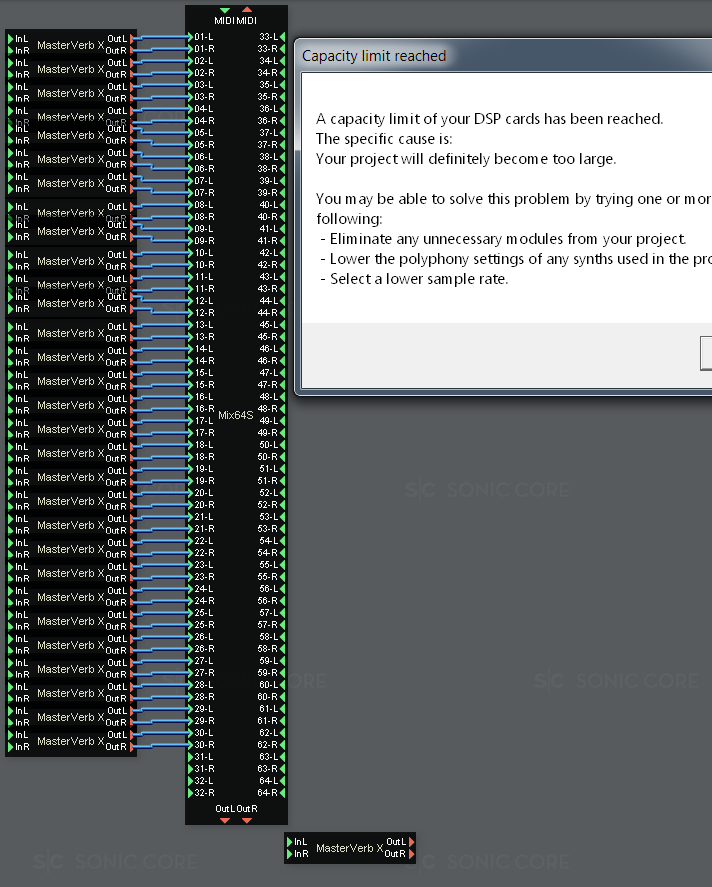This screenshot has width=712, height=887.
Task: Click the 64-R input port on Mix64S
Action: tap(283, 793)
